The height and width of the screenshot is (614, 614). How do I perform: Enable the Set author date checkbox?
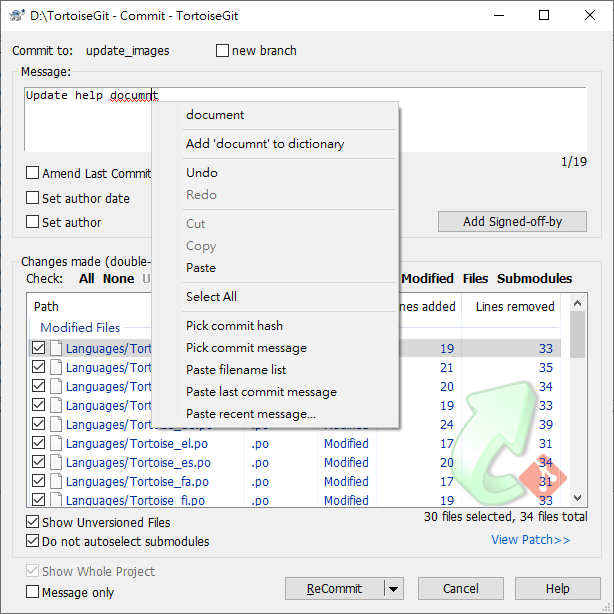33,198
